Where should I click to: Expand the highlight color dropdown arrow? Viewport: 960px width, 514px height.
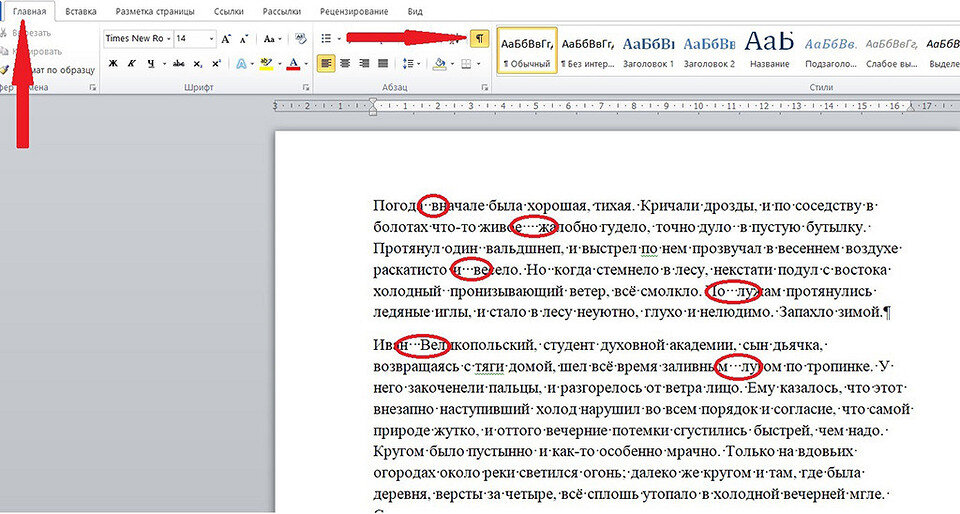[279, 64]
